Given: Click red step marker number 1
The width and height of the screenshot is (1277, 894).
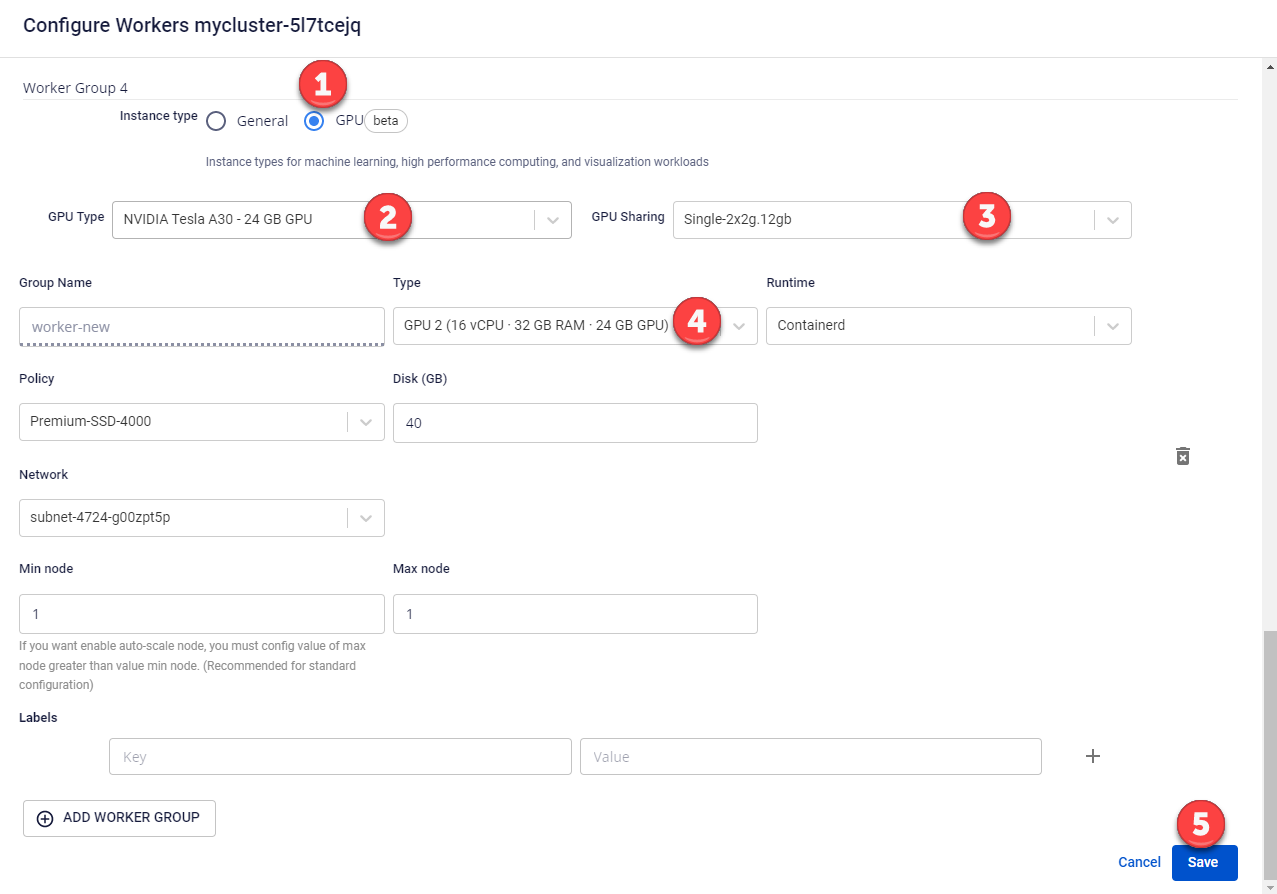Looking at the screenshot, I should point(322,86).
